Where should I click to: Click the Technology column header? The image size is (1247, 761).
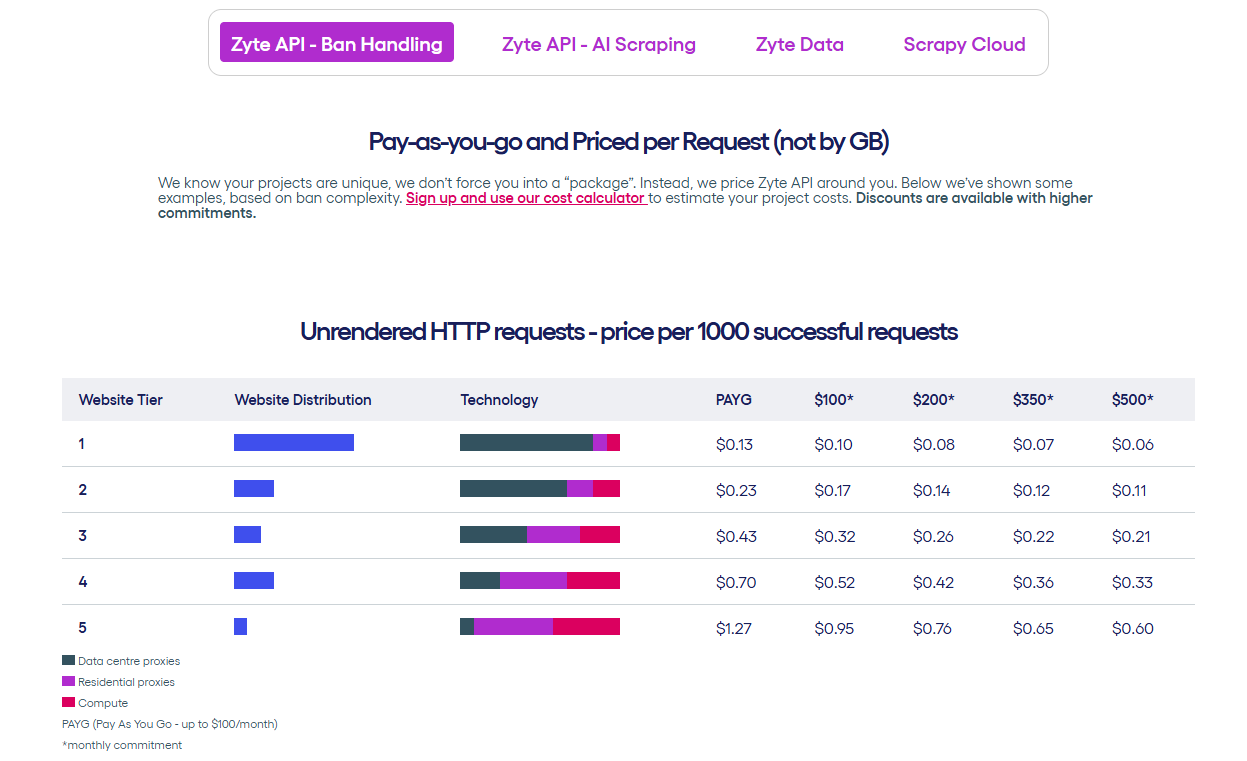499,400
